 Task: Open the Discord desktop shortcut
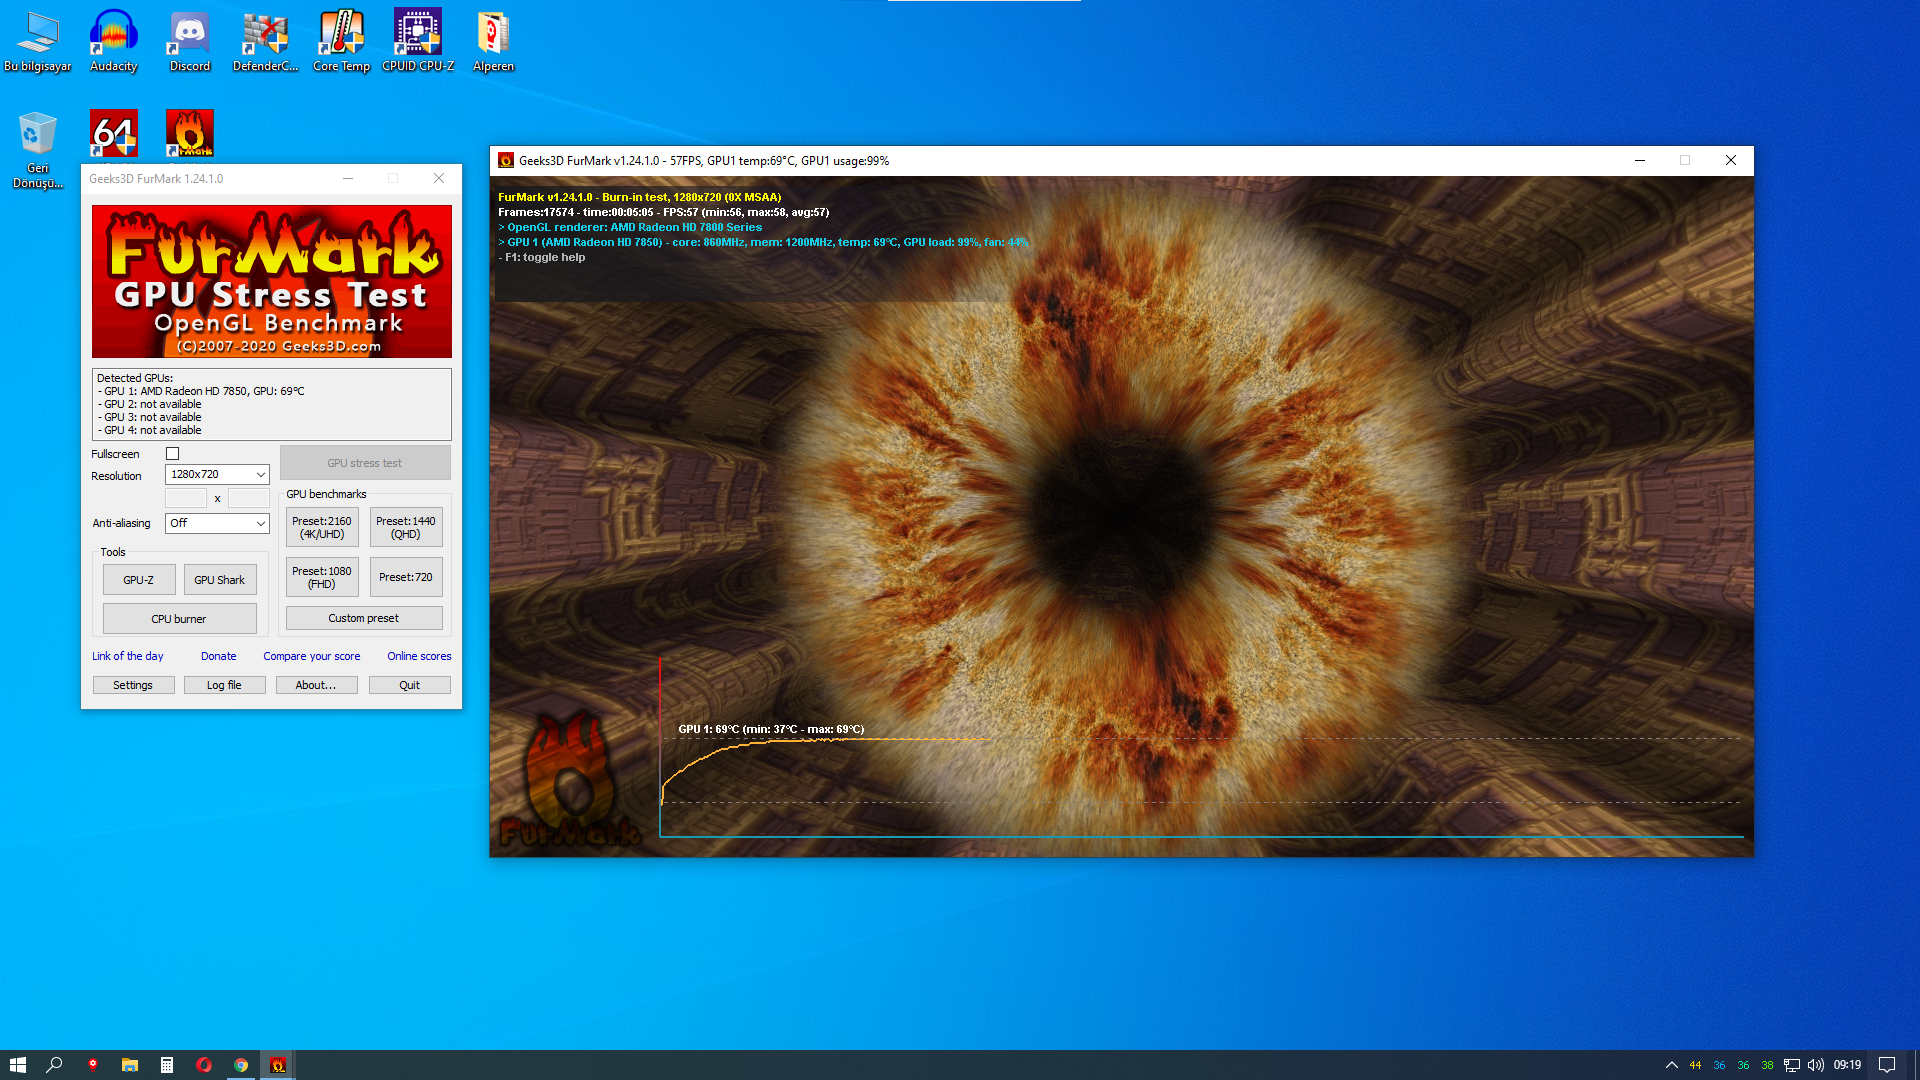pyautogui.click(x=190, y=42)
